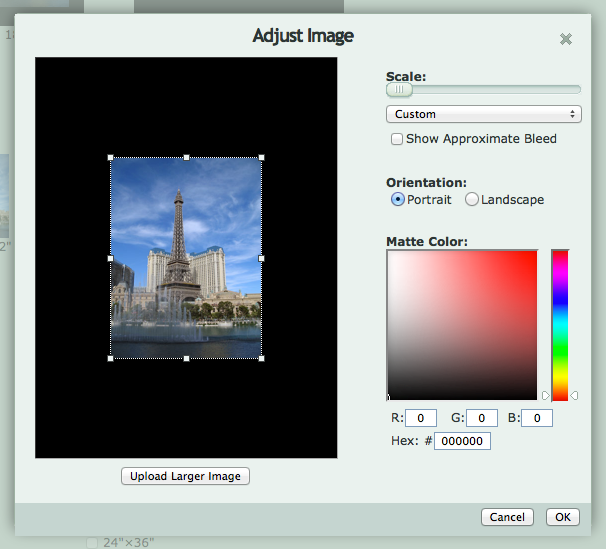Toggle the 24"×36" checkbox behind dialog
606x549 pixels.
[x=92, y=542]
